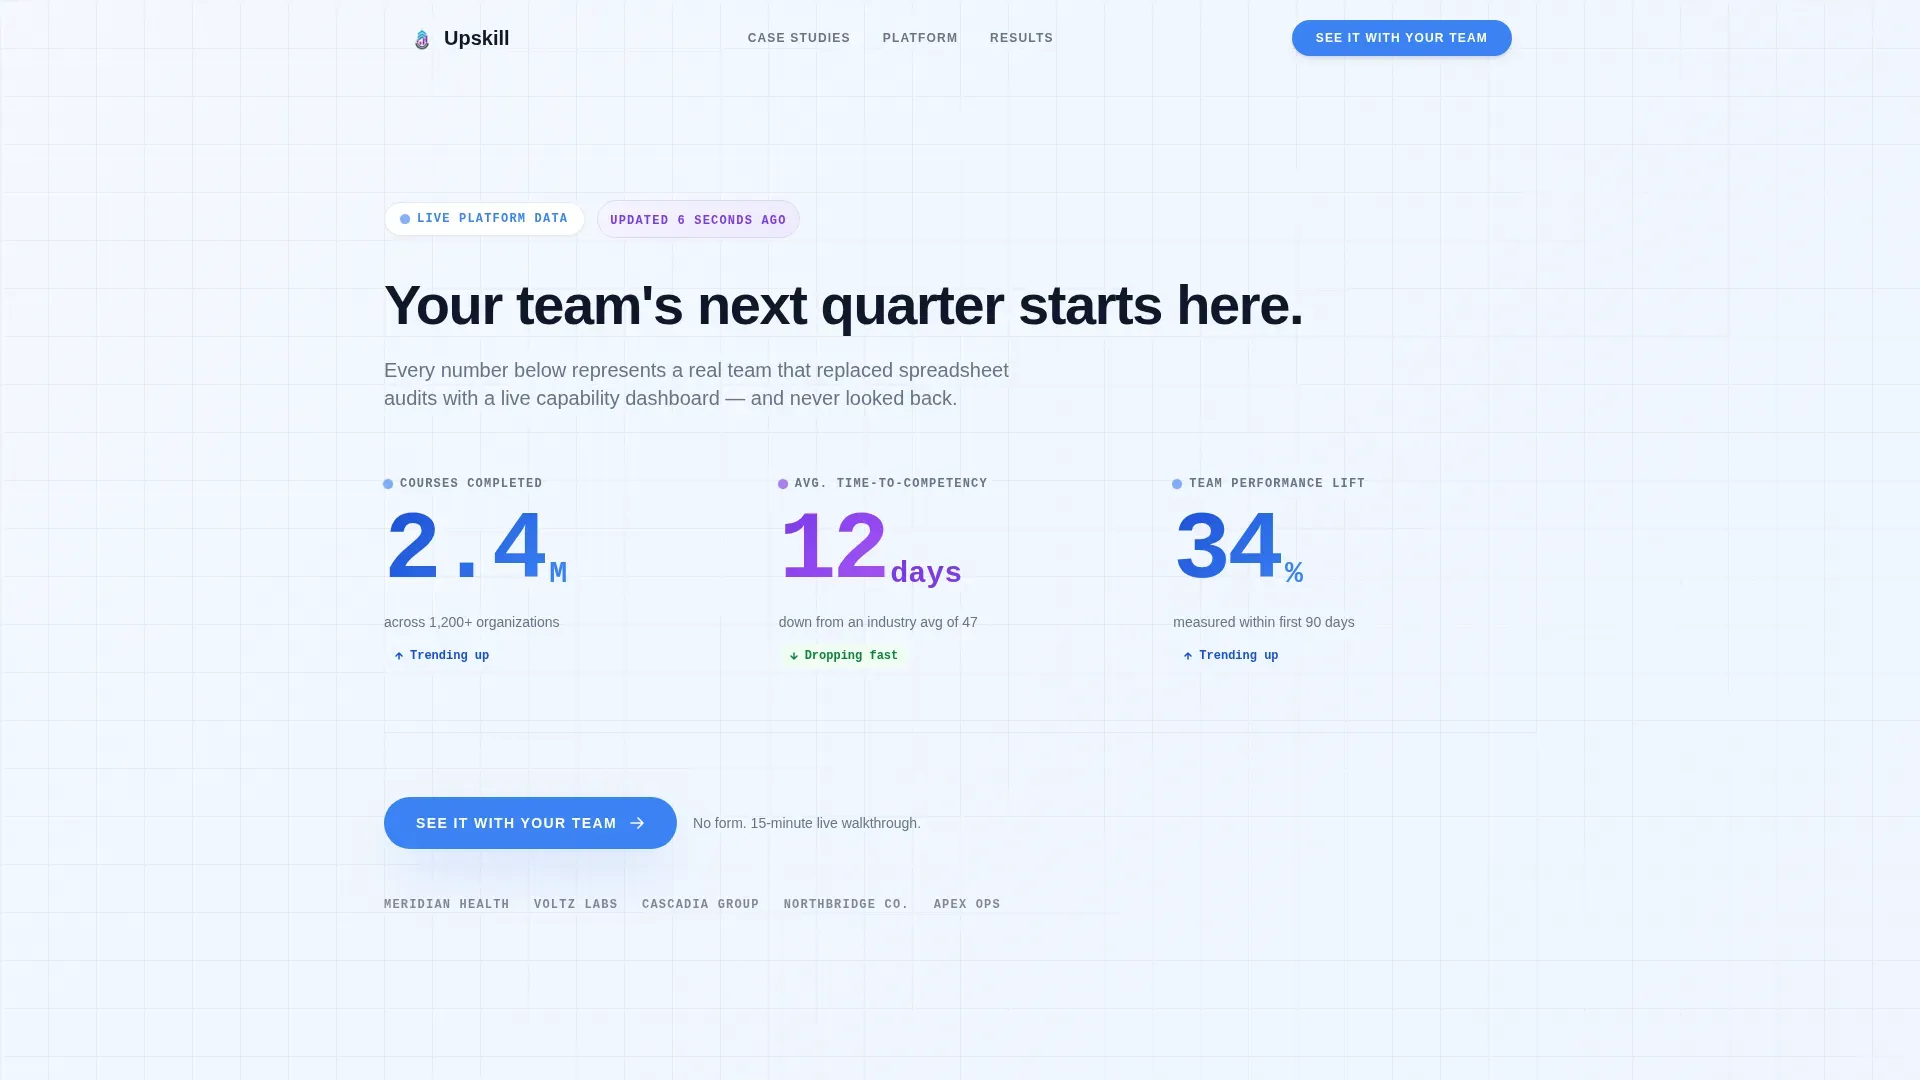Click 'measured within first 90 days' text
The height and width of the screenshot is (1080, 1920).
(1263, 622)
